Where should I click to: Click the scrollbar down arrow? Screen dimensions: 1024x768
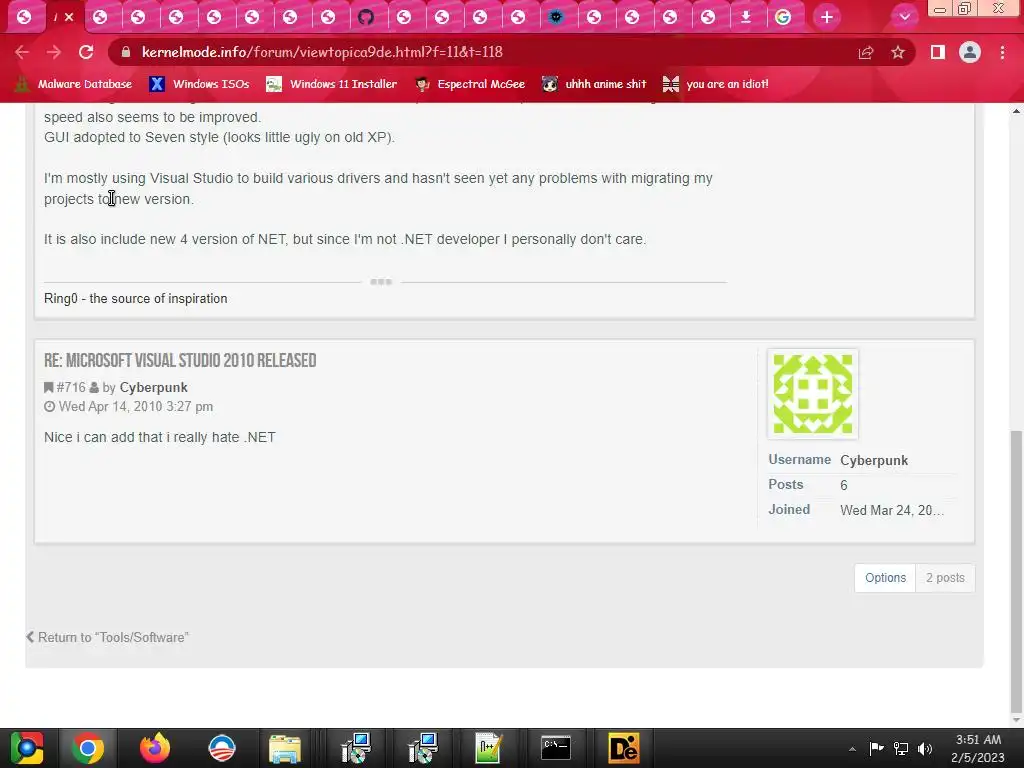click(x=1016, y=720)
